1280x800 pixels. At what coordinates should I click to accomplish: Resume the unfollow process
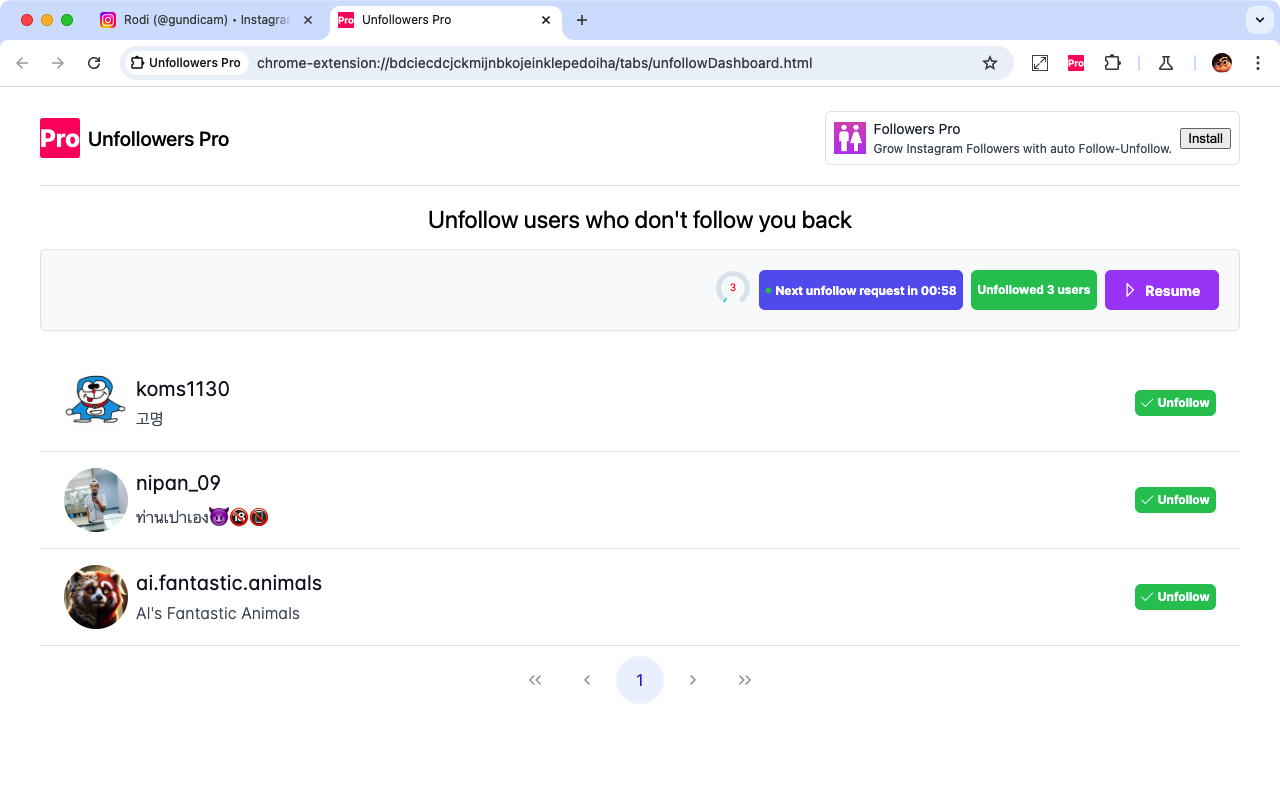click(x=1162, y=290)
